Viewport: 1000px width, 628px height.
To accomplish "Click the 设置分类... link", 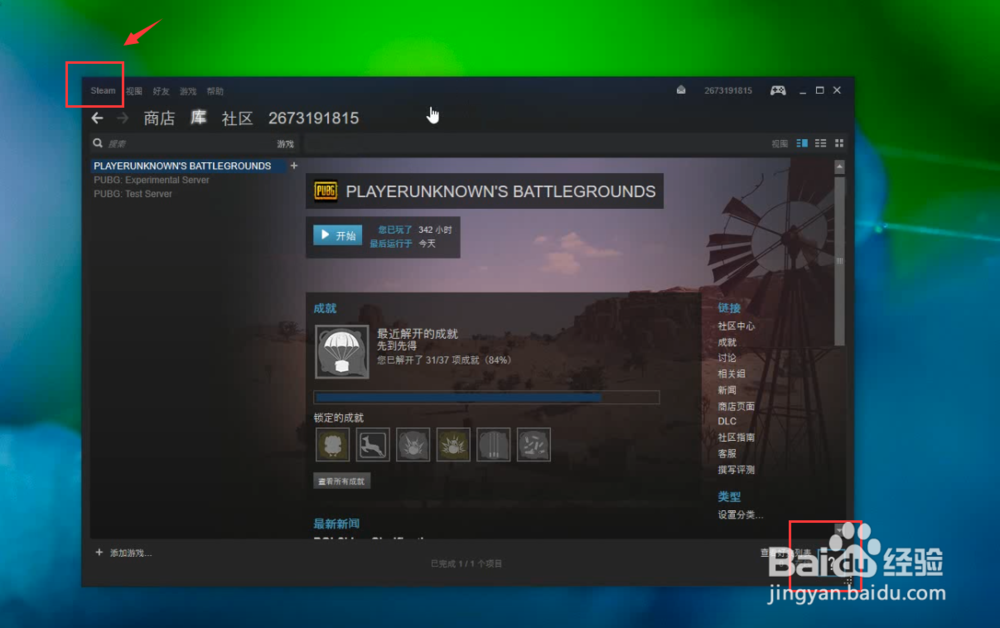I will (740, 515).
